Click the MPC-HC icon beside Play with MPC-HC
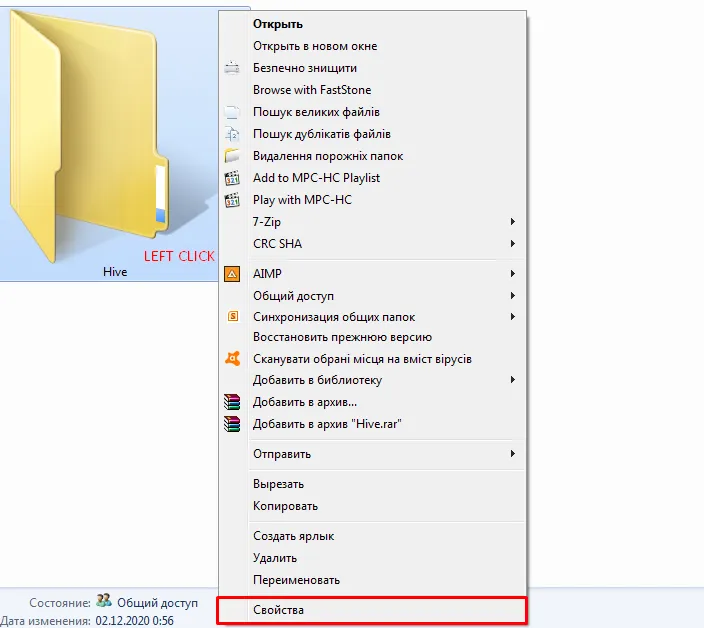Viewport: 704px width, 628px height. [x=232, y=200]
